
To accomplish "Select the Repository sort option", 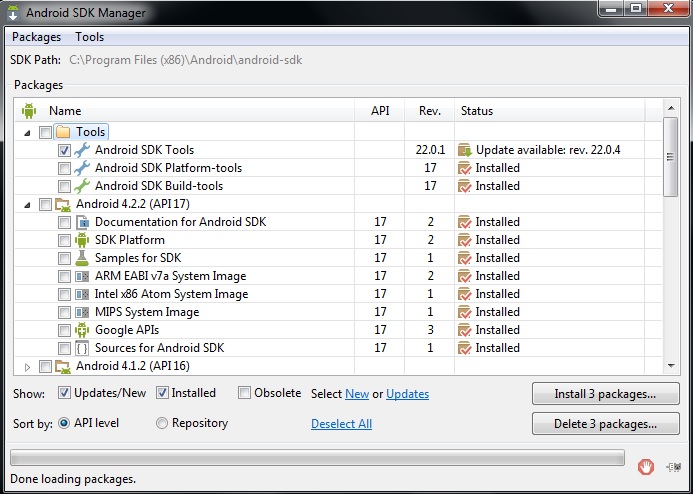I will coord(162,423).
